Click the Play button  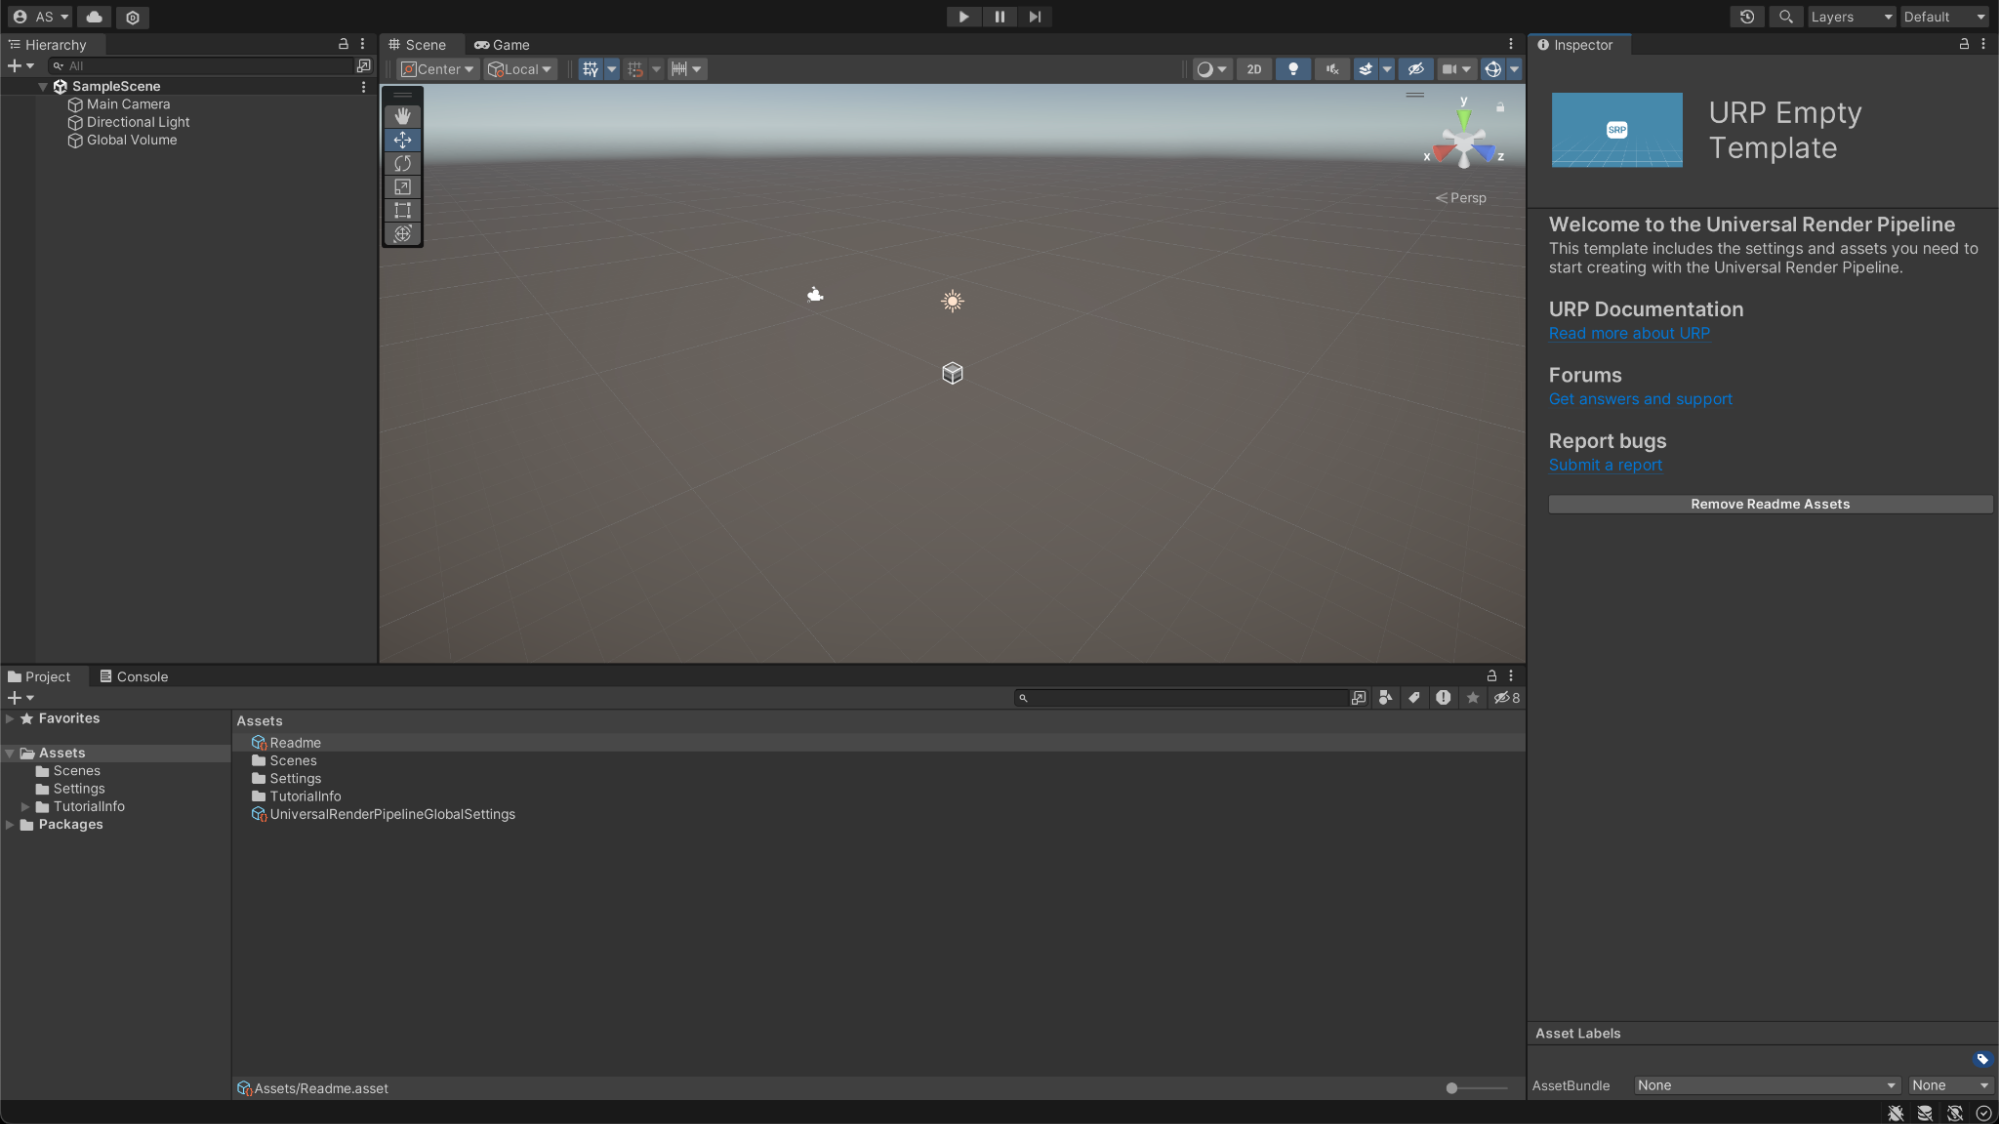pyautogui.click(x=963, y=17)
